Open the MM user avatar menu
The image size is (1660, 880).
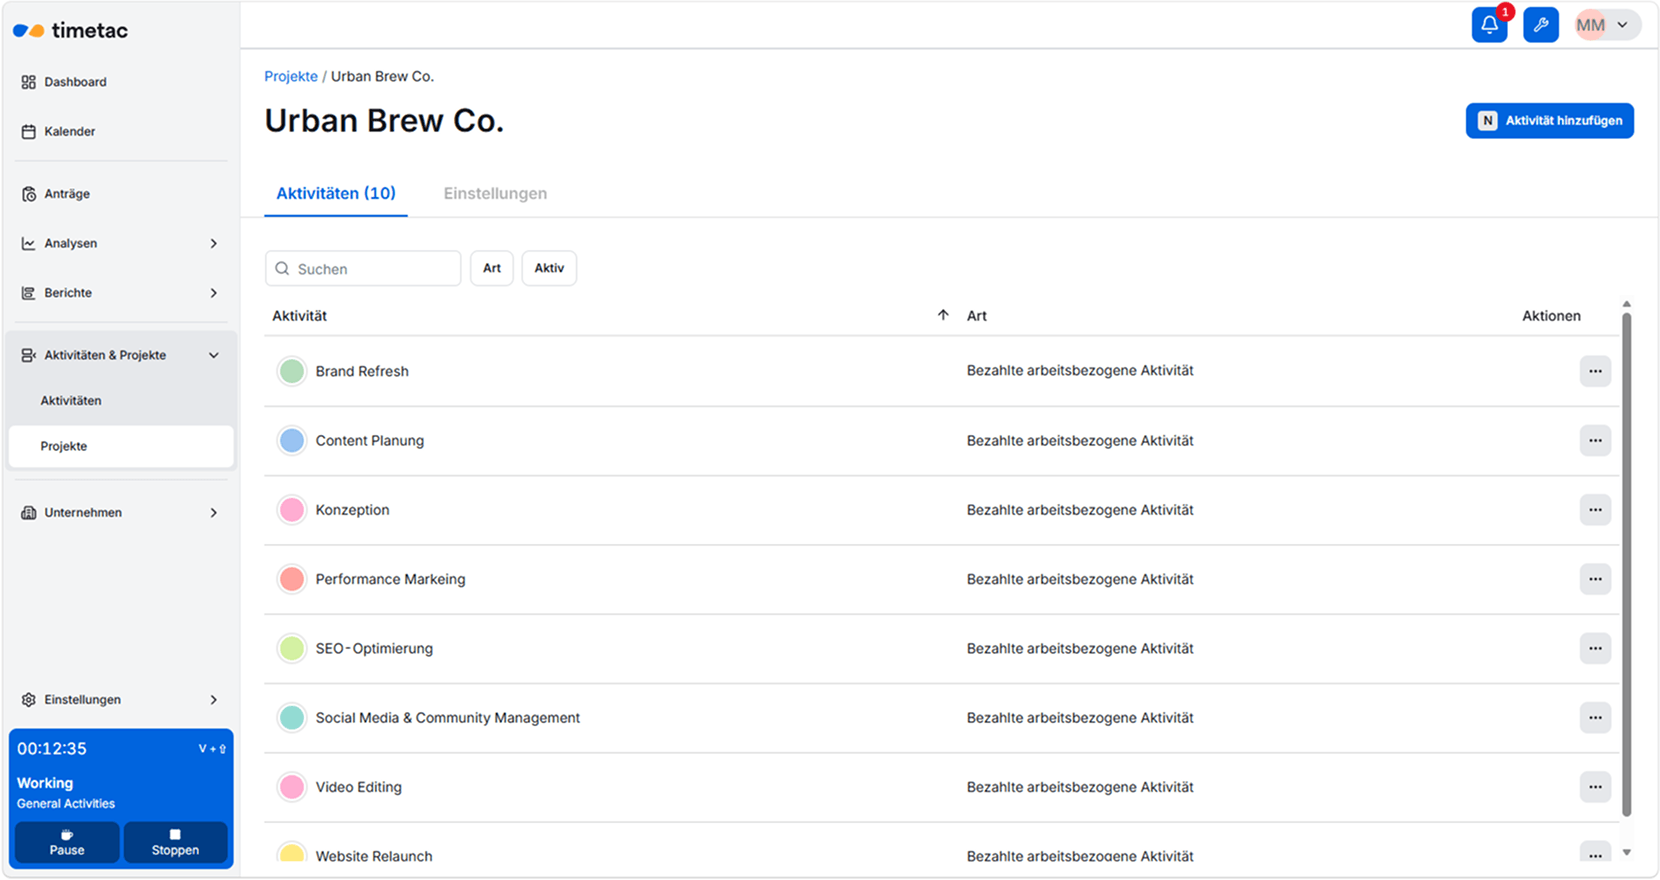[1608, 25]
